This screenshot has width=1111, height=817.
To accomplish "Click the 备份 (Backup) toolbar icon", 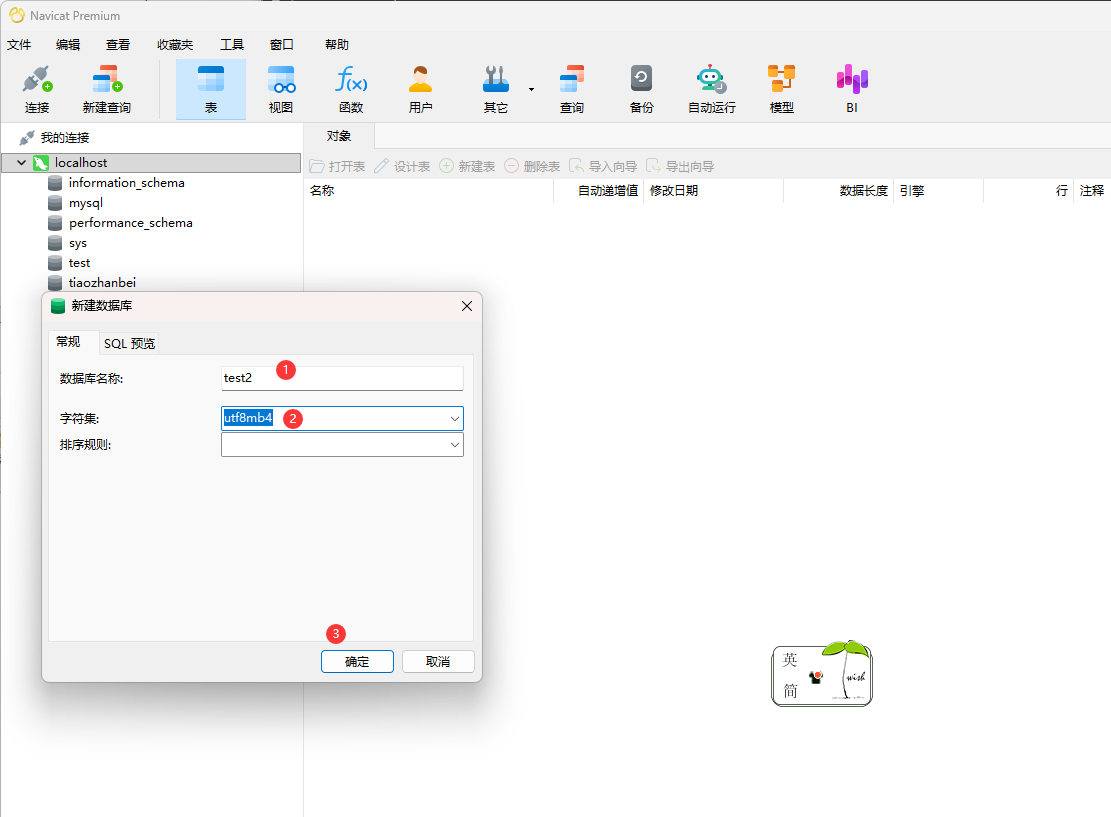I will [641, 89].
